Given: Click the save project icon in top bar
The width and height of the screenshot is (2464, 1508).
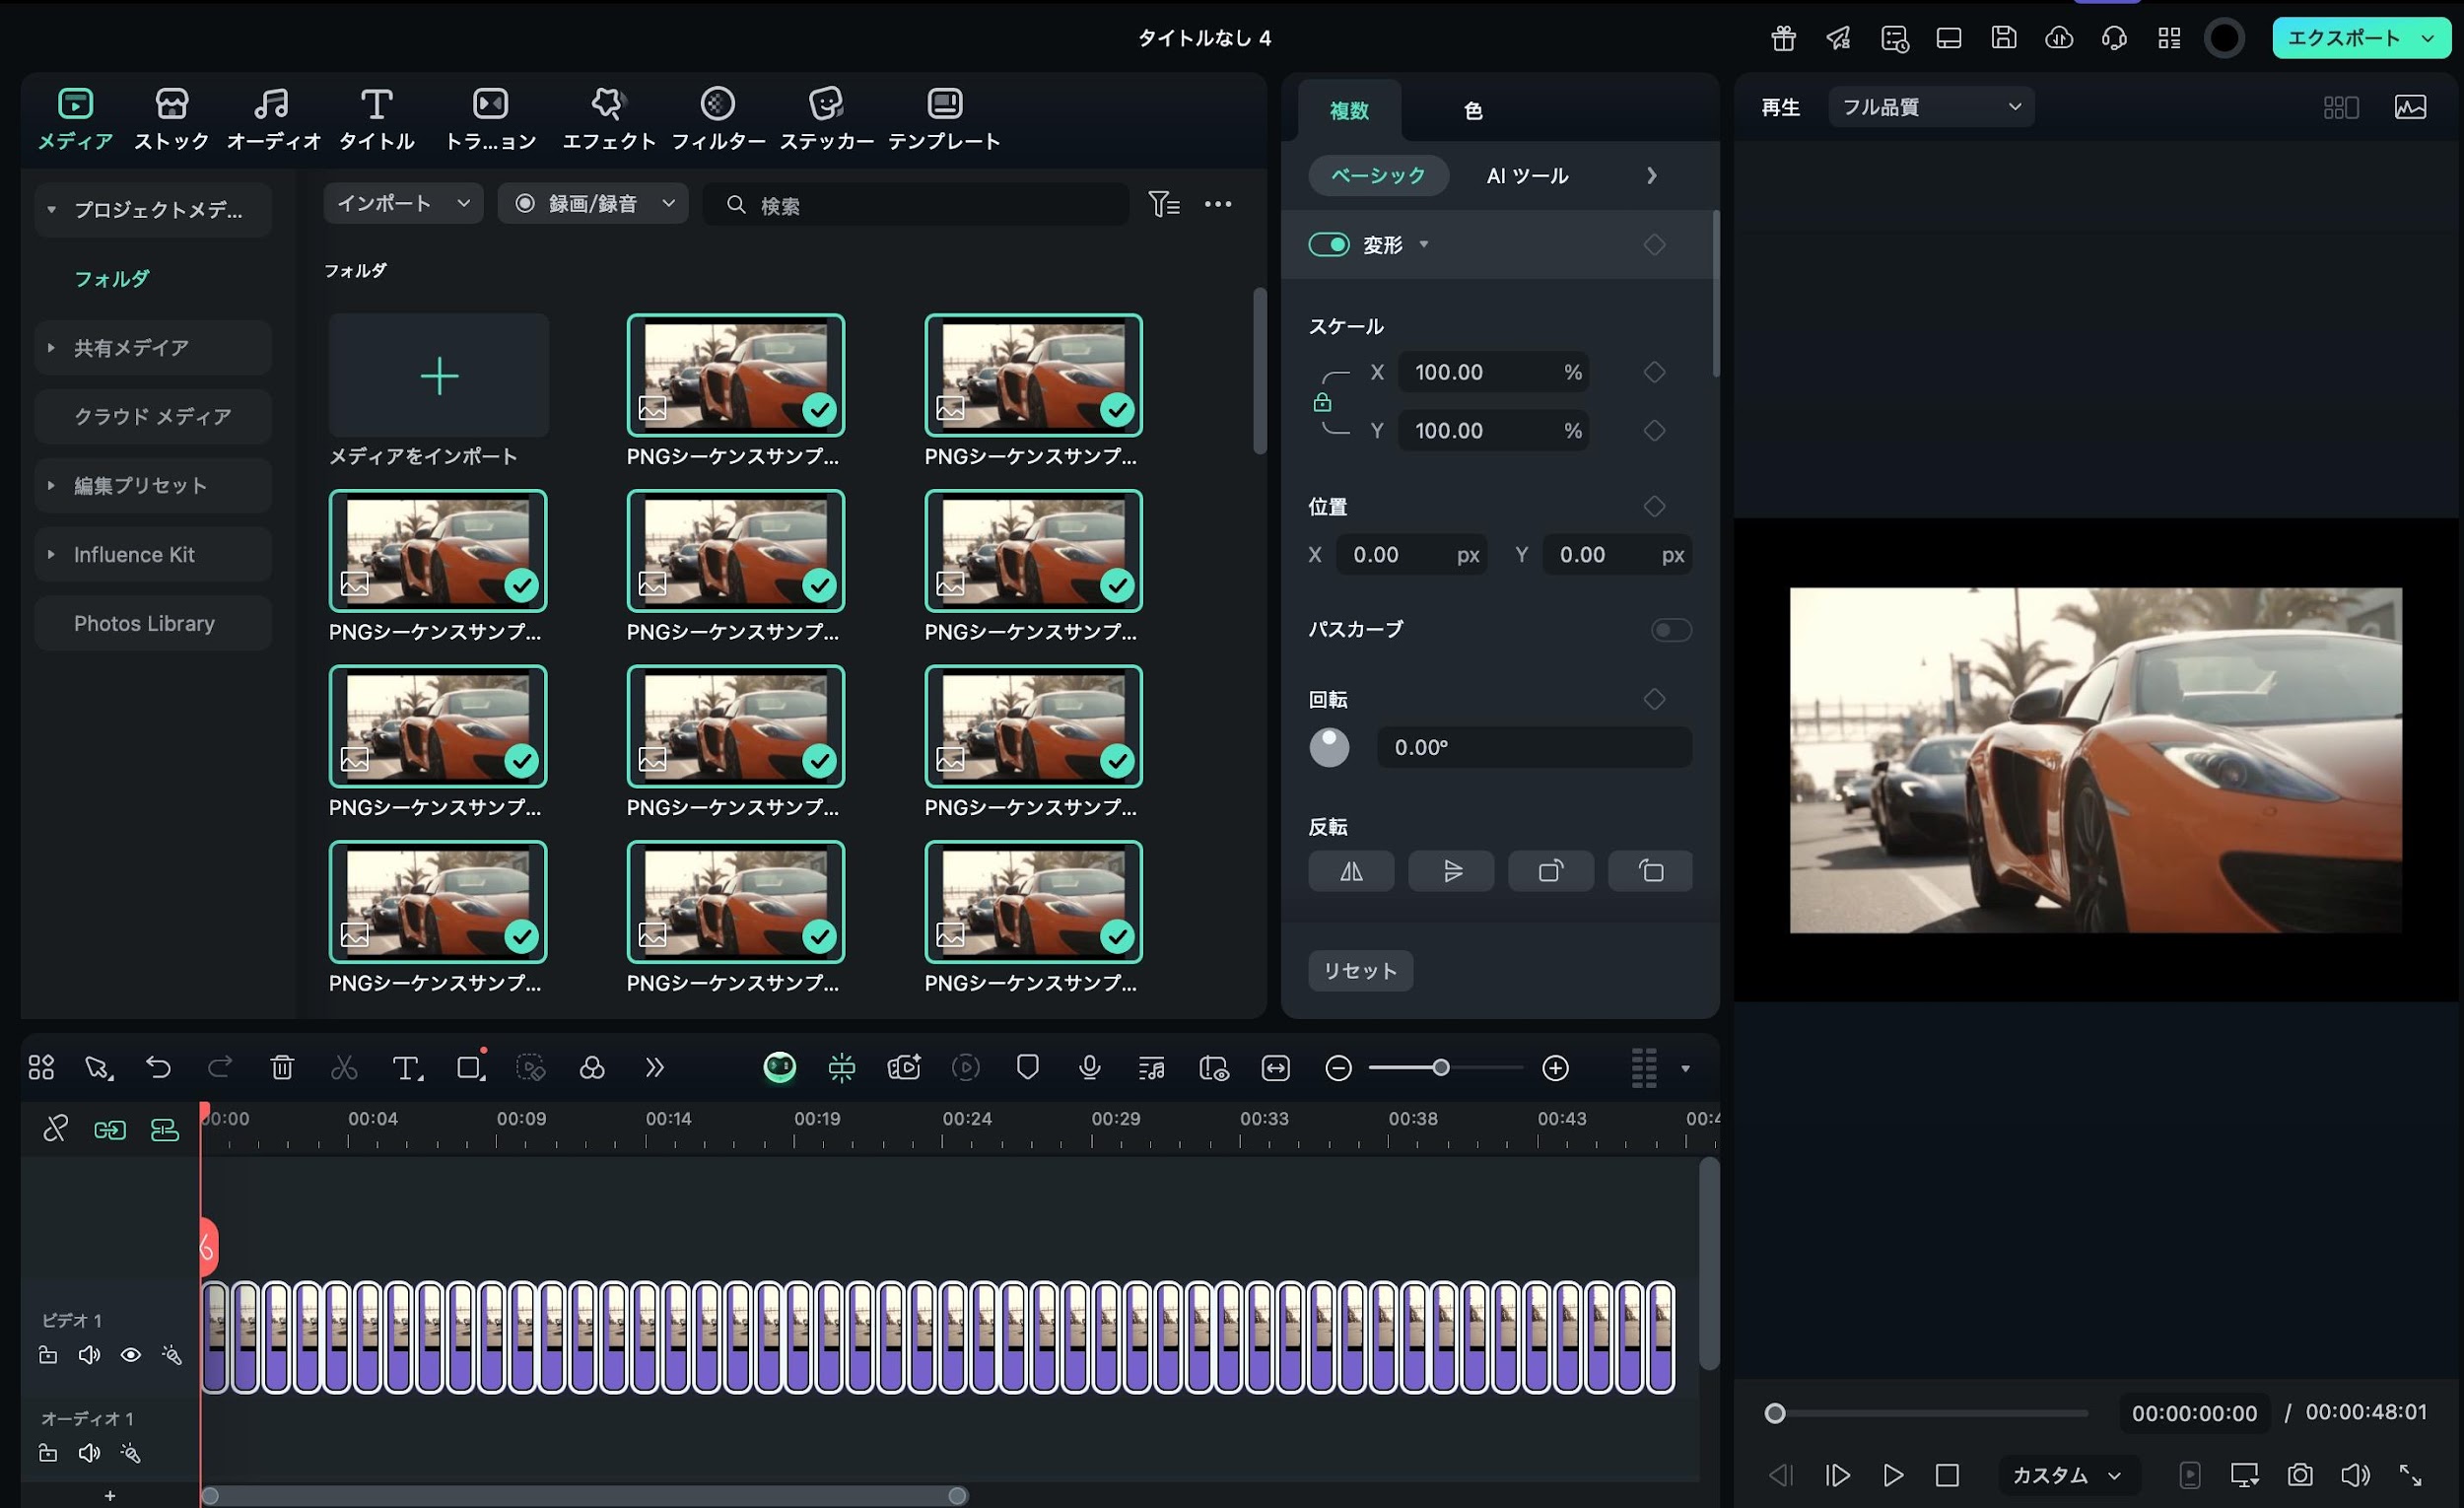Looking at the screenshot, I should [2004, 38].
